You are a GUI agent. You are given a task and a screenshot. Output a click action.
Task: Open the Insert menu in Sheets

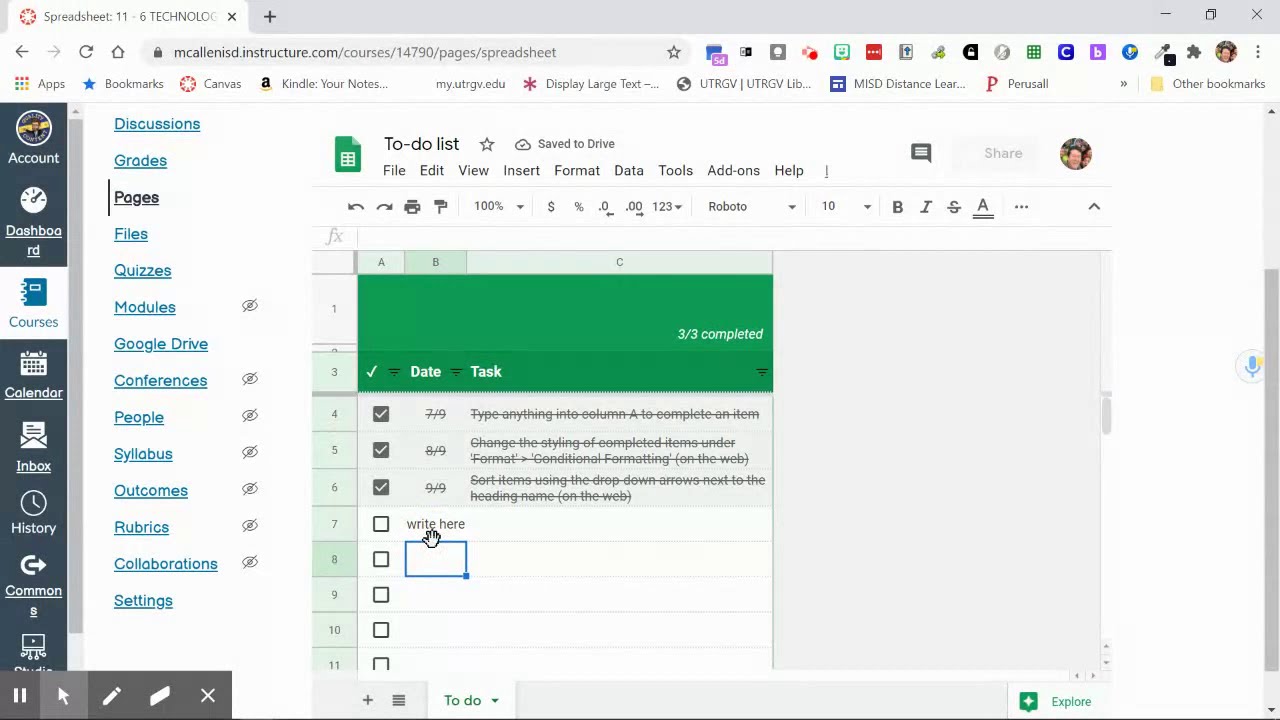pos(521,171)
